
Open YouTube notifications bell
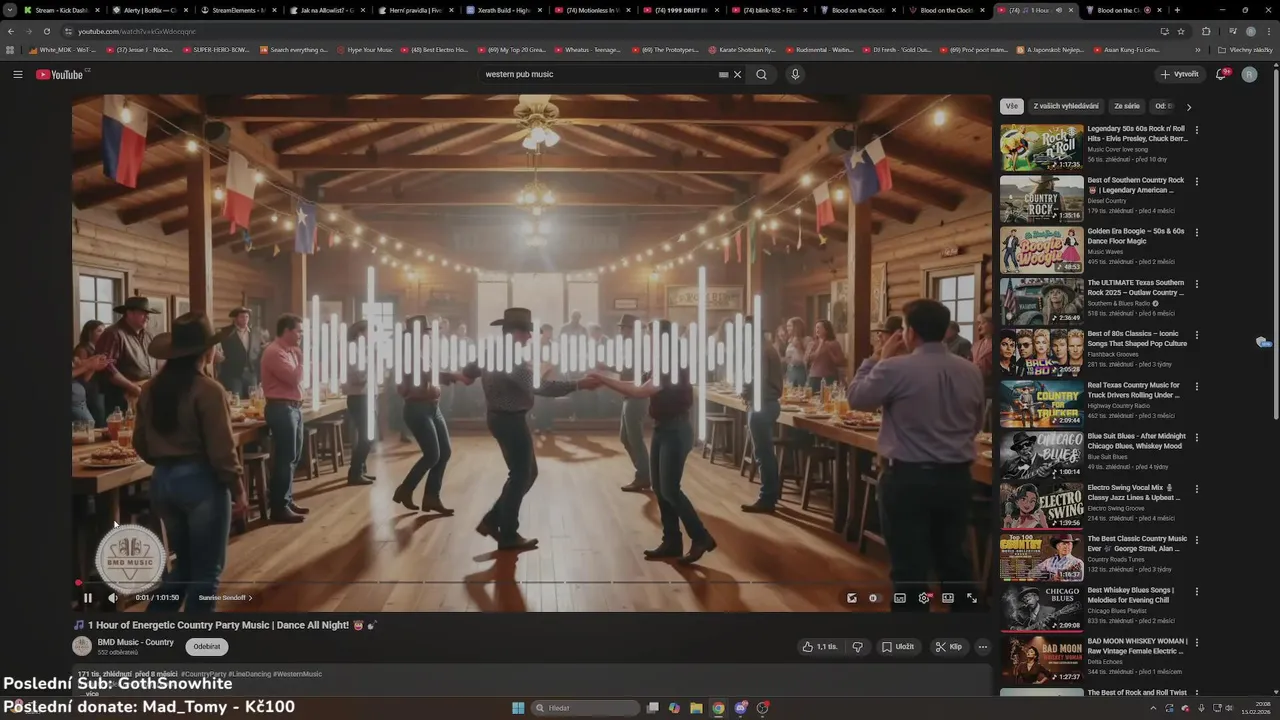pyautogui.click(x=1221, y=74)
